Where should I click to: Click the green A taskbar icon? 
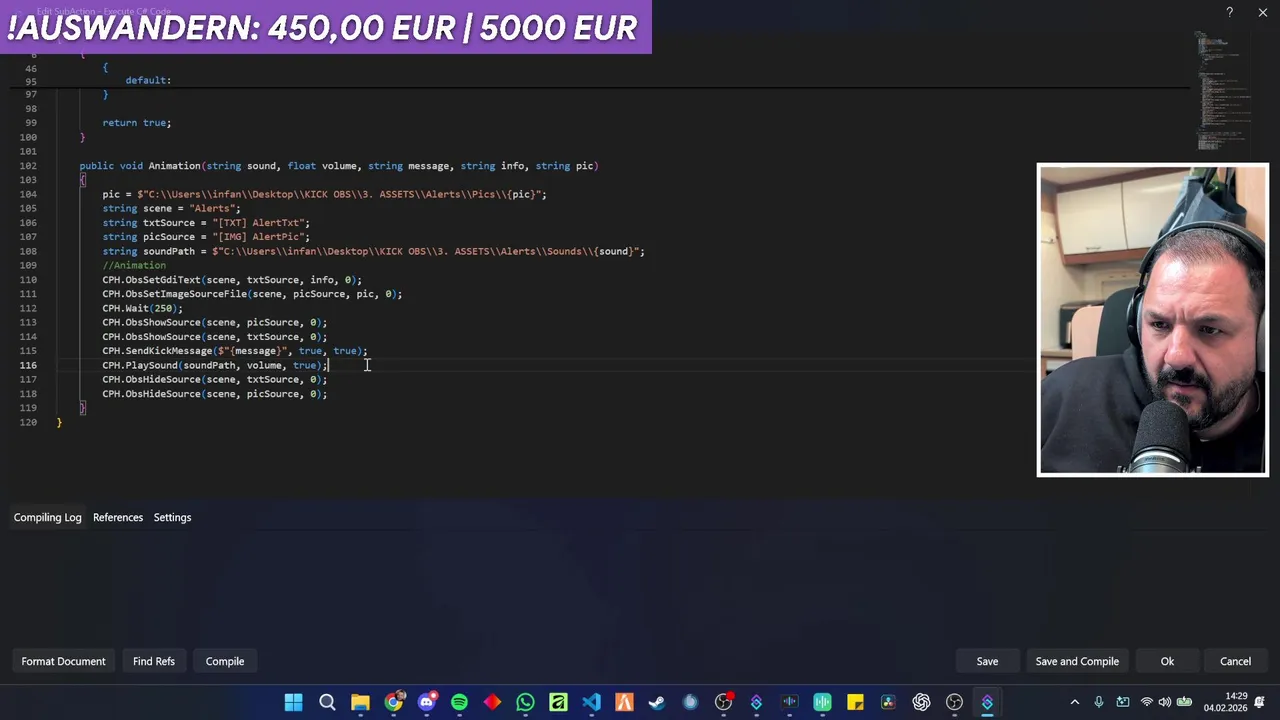558,702
